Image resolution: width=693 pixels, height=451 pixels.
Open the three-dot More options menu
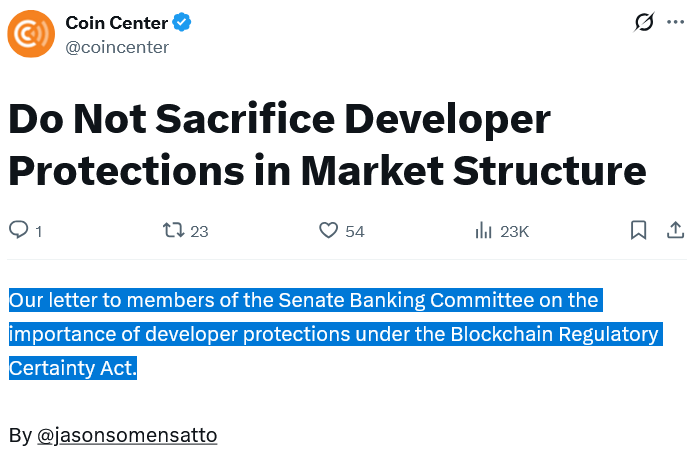coord(676,23)
